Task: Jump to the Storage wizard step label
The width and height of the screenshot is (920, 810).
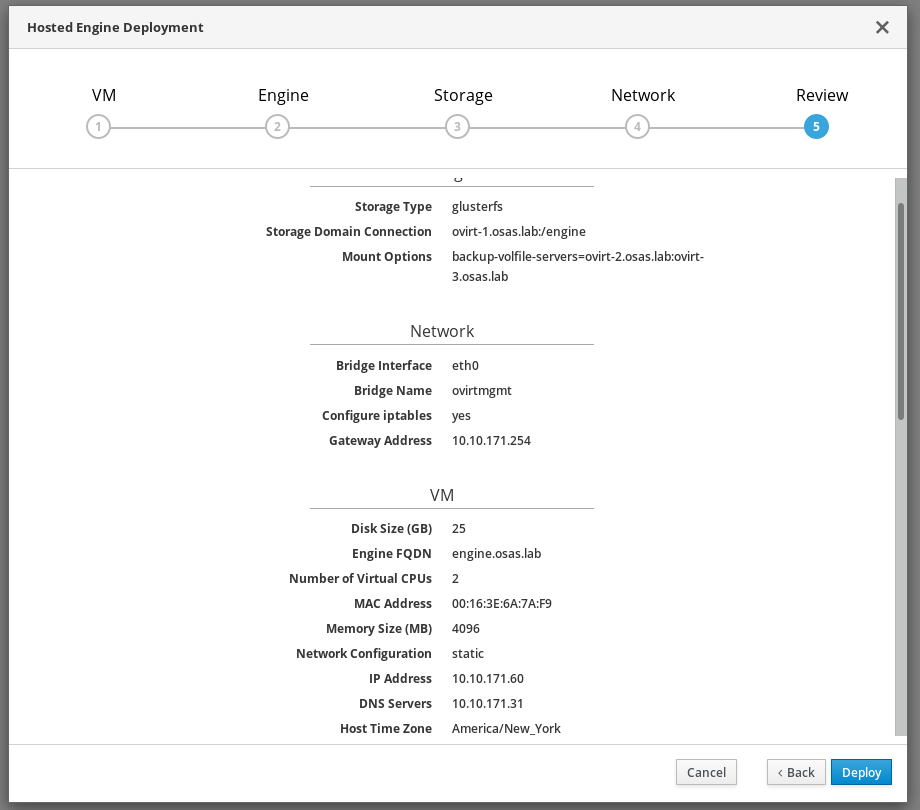Action: [463, 96]
